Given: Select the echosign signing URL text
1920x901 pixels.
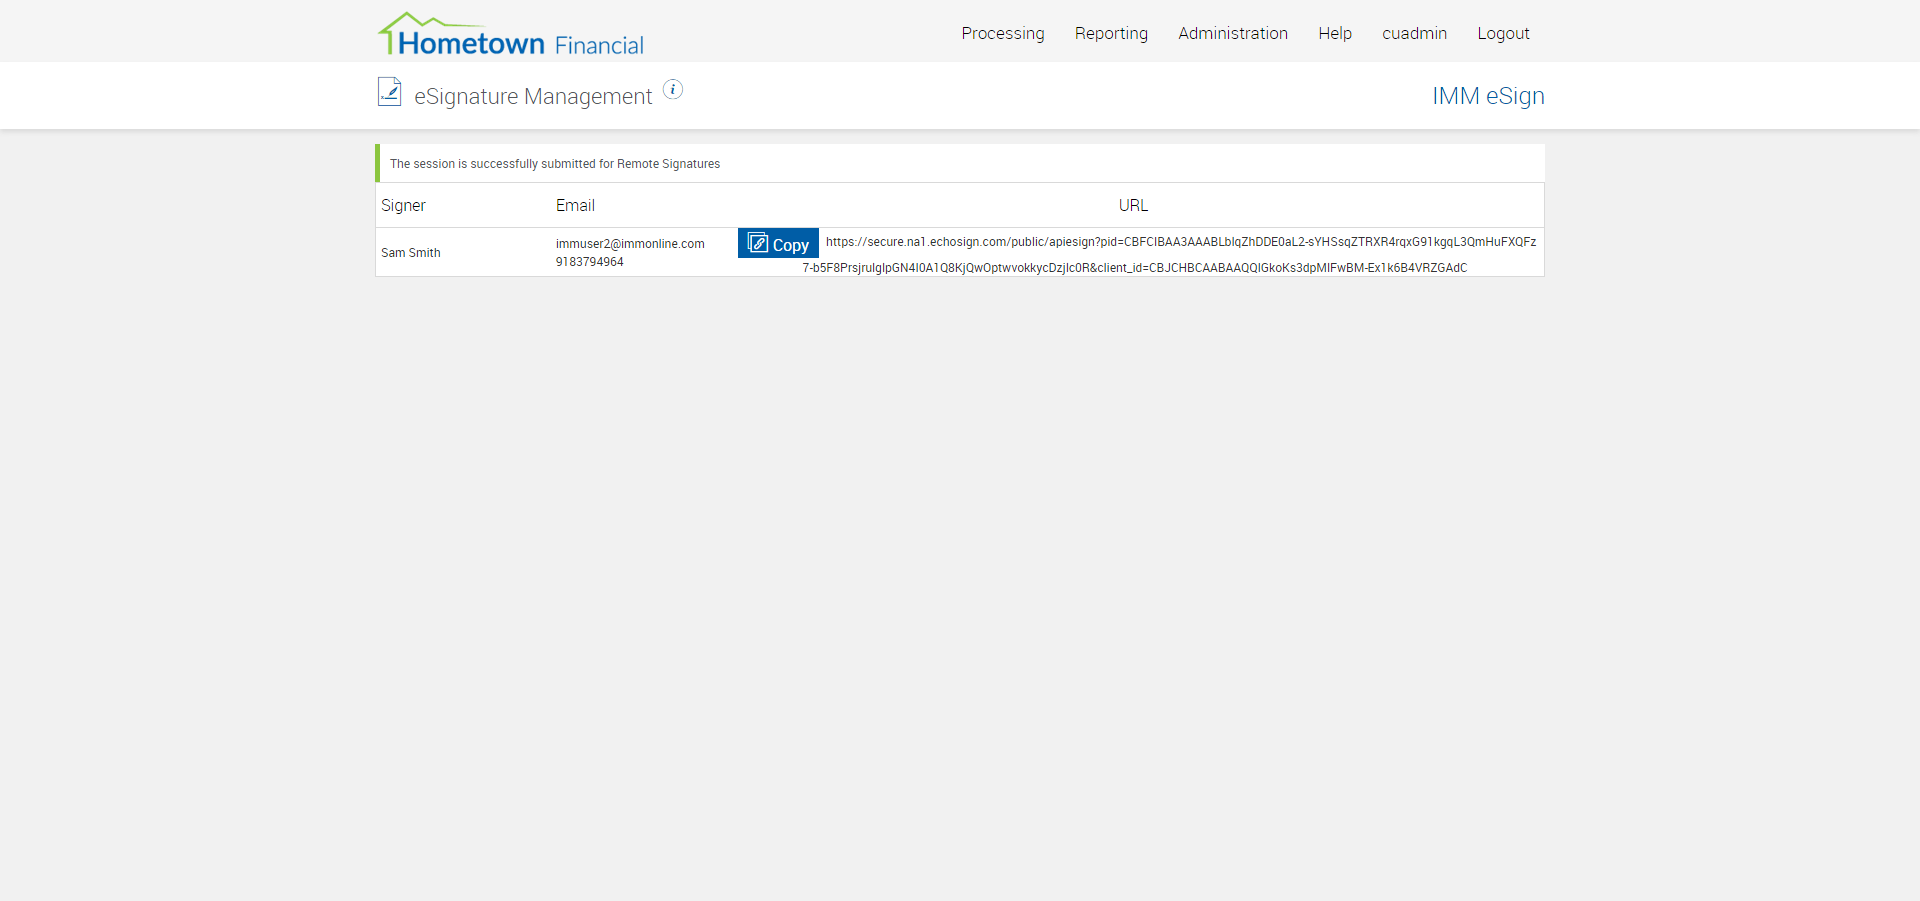Looking at the screenshot, I should point(1169,255).
